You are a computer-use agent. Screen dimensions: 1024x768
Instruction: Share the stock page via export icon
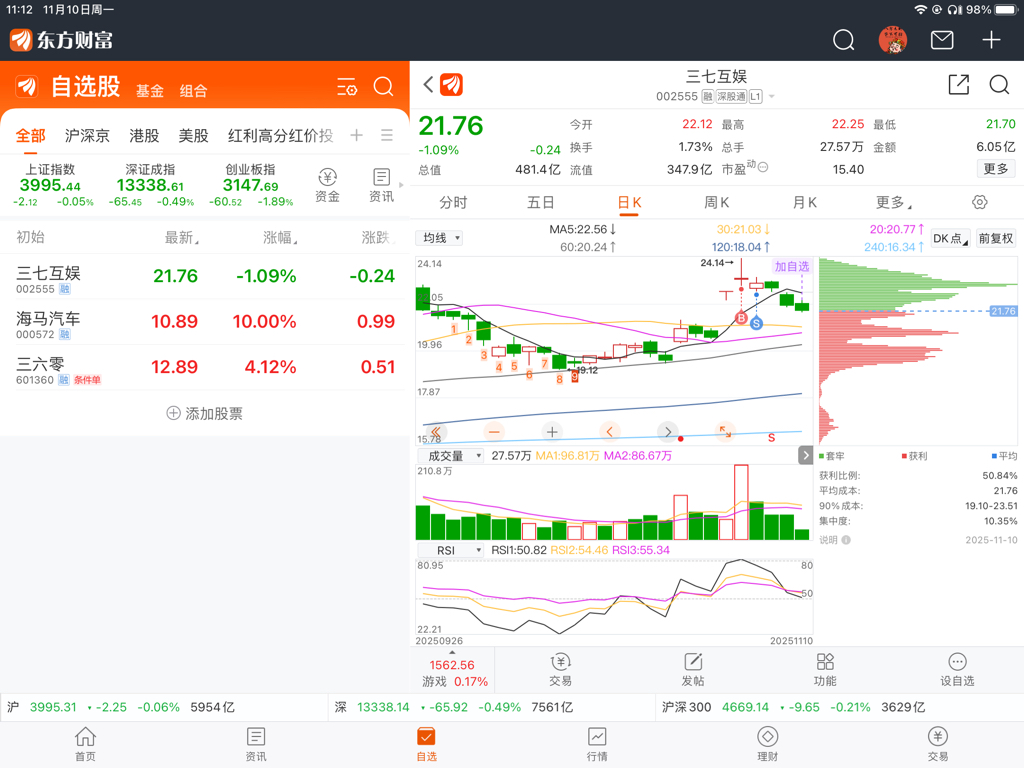pos(959,84)
